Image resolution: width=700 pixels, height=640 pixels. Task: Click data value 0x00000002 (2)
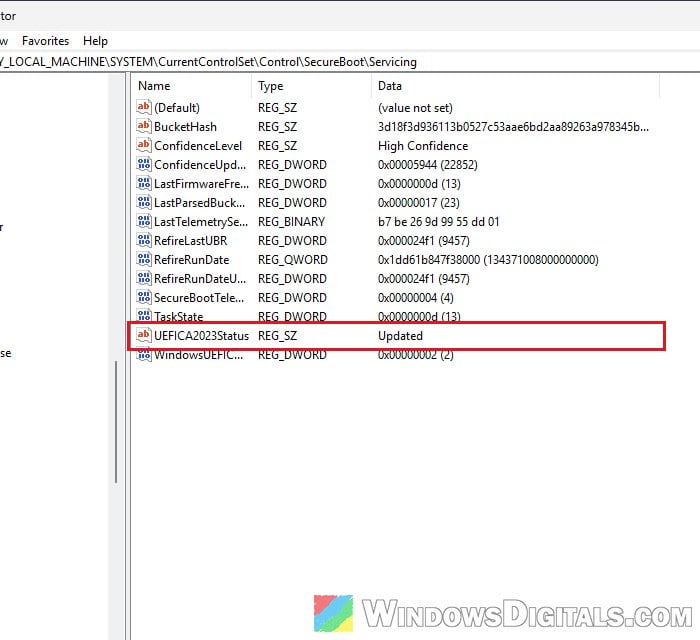tap(415, 355)
